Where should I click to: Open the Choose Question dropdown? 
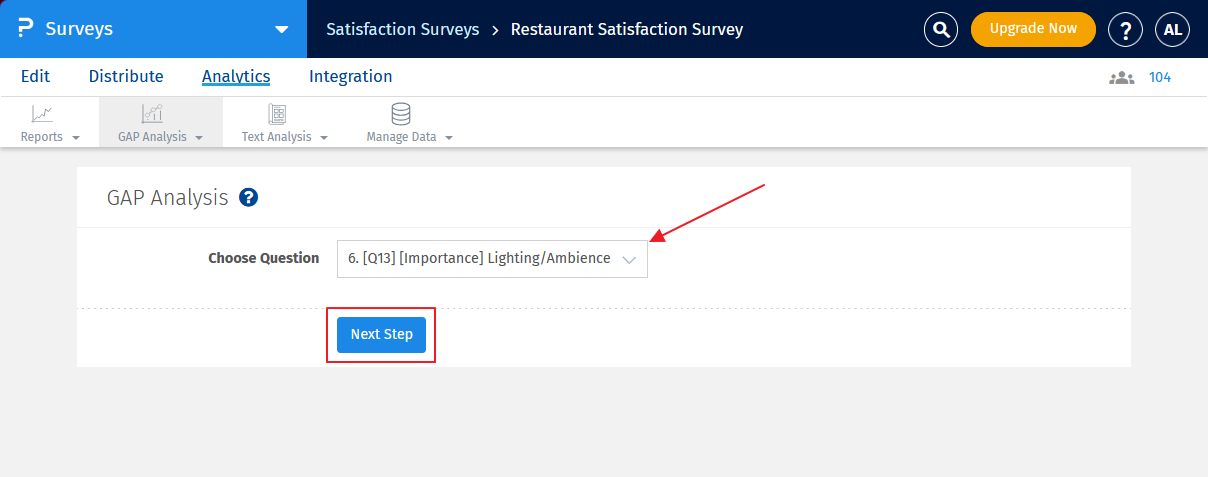(x=492, y=258)
